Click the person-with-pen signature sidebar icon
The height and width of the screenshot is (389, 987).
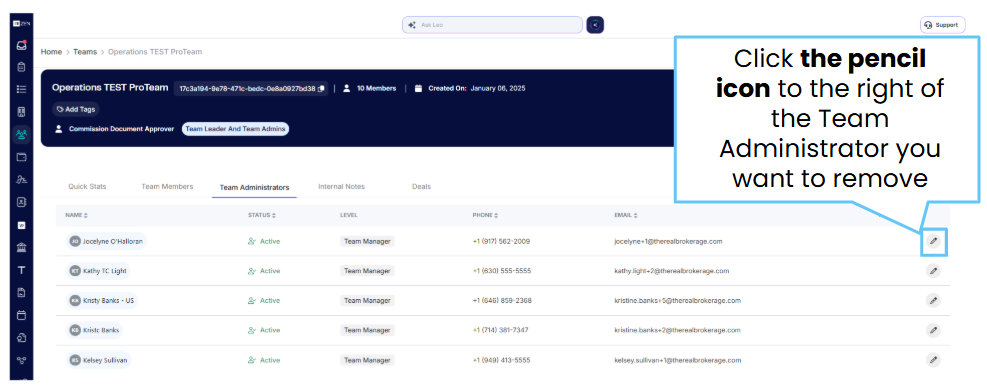point(21,180)
